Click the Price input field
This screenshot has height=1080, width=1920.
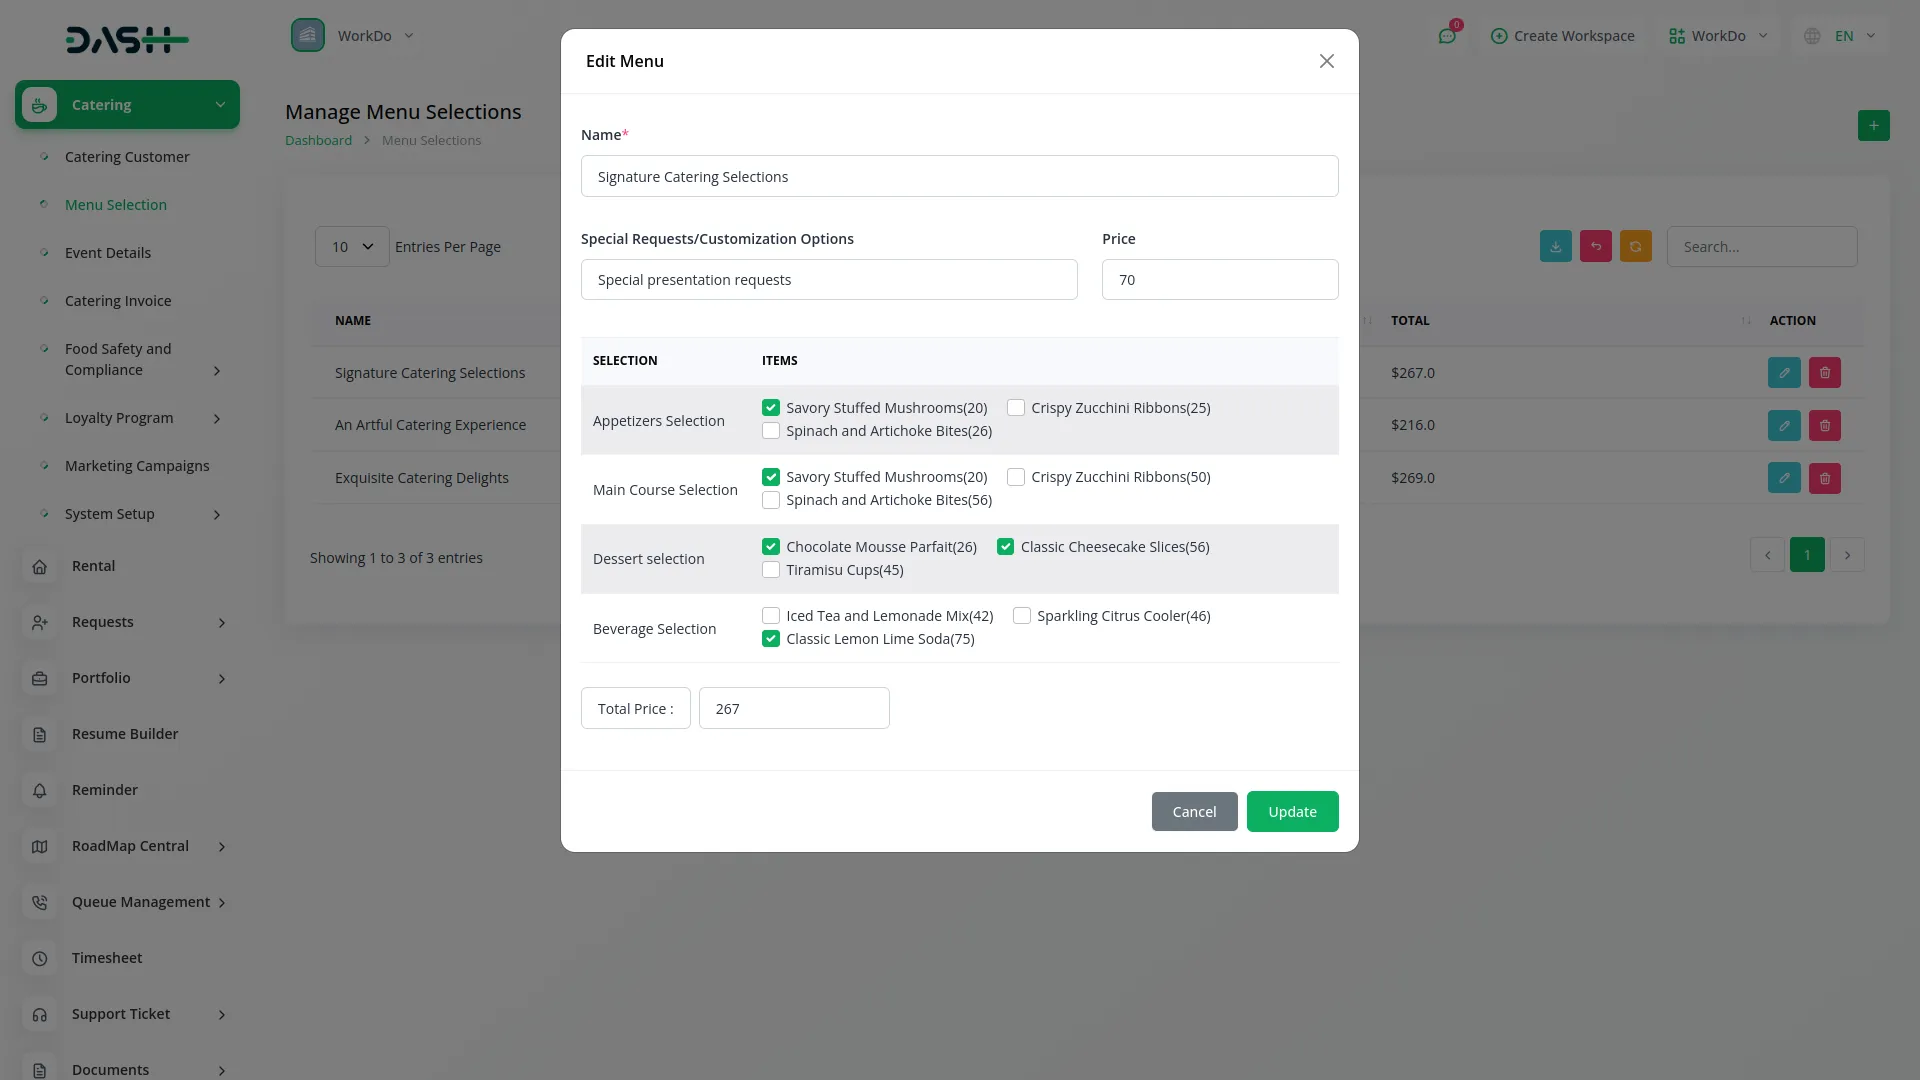pos(1219,280)
